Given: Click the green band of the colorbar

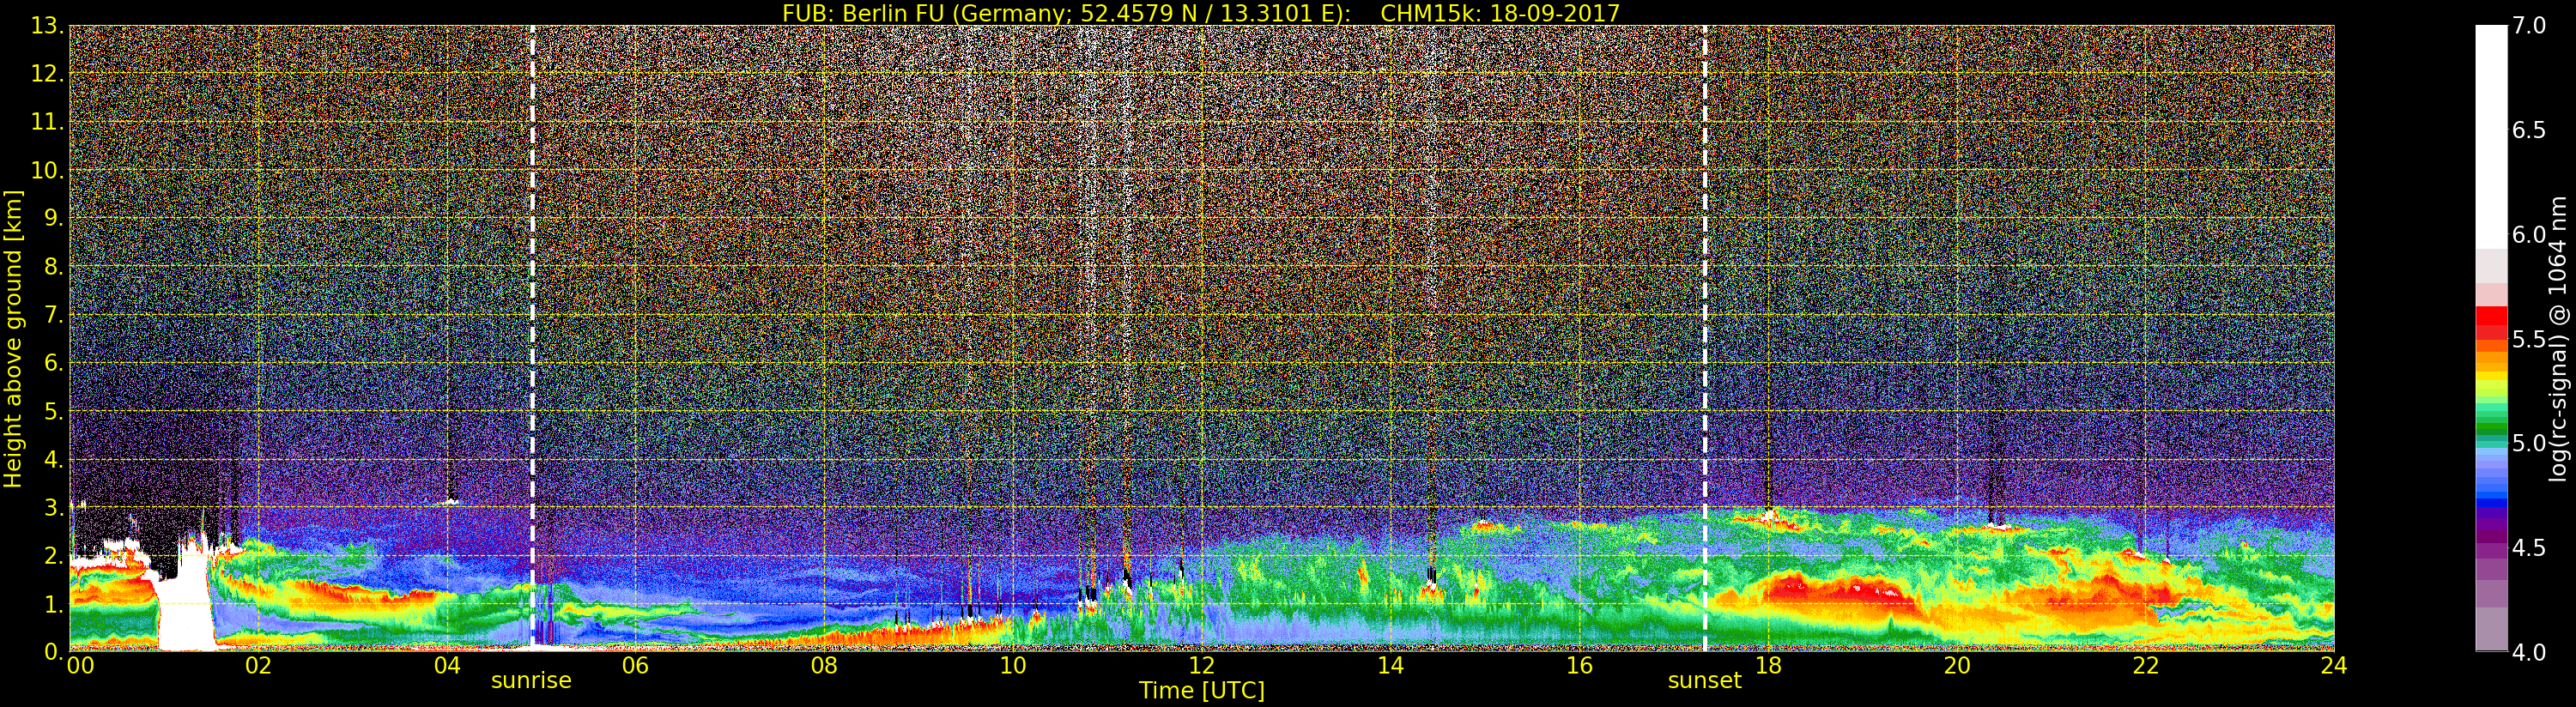Looking at the screenshot, I should tap(2491, 420).
